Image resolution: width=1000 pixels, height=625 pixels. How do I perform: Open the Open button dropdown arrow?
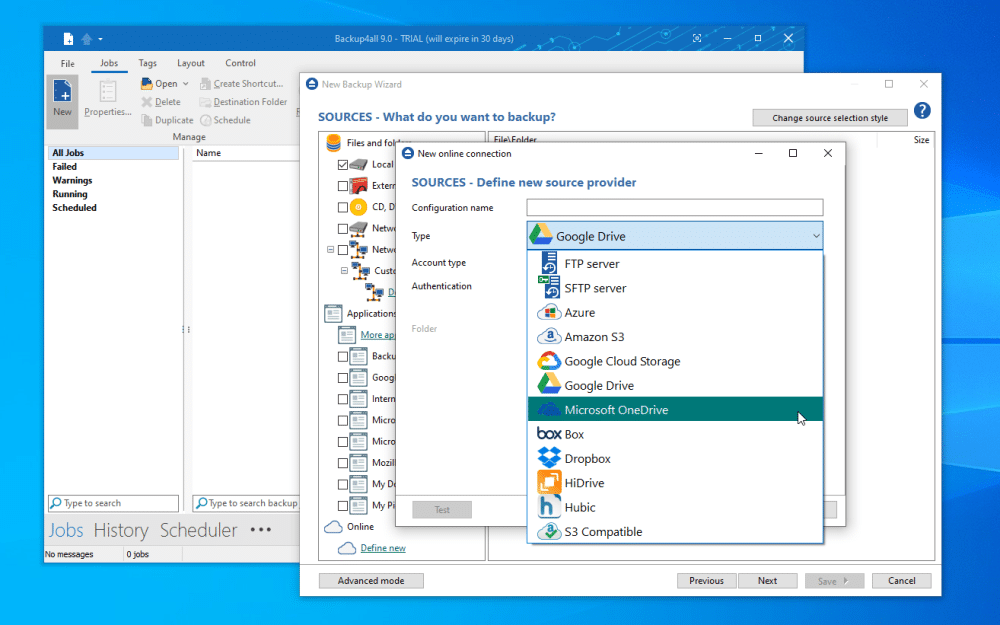[x=185, y=84]
